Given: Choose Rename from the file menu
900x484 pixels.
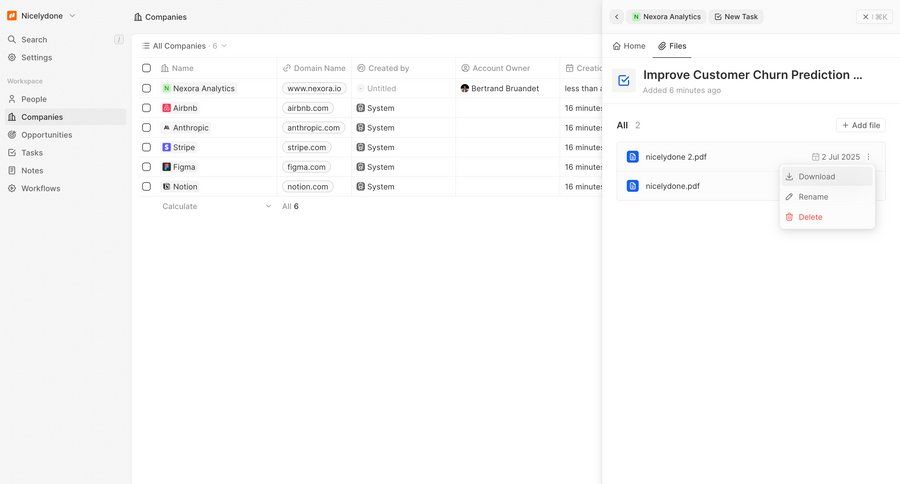Looking at the screenshot, I should 827,197.
